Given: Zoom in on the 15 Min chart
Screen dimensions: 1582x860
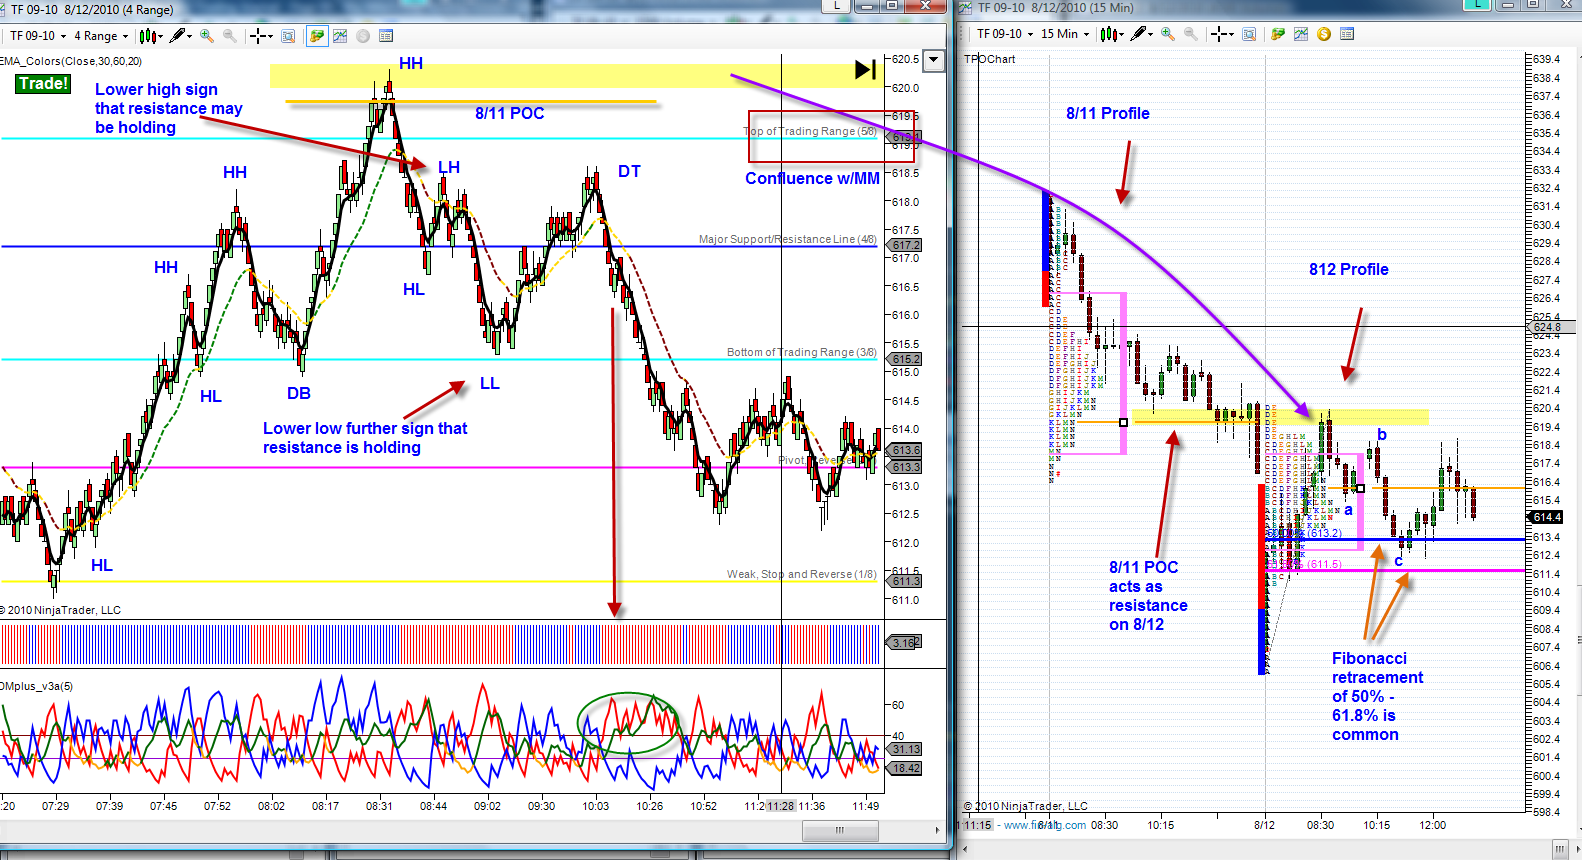Looking at the screenshot, I should pyautogui.click(x=1168, y=34).
